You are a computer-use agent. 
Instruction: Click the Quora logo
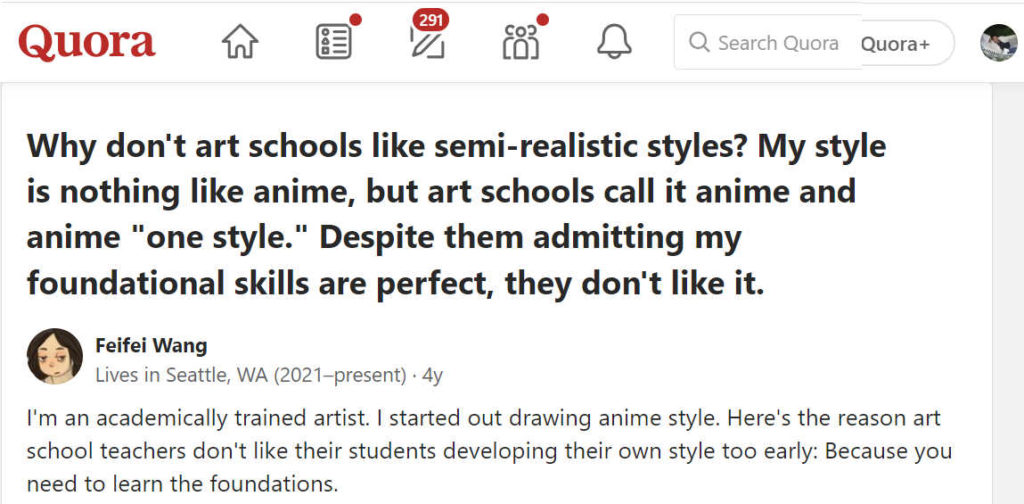point(87,42)
